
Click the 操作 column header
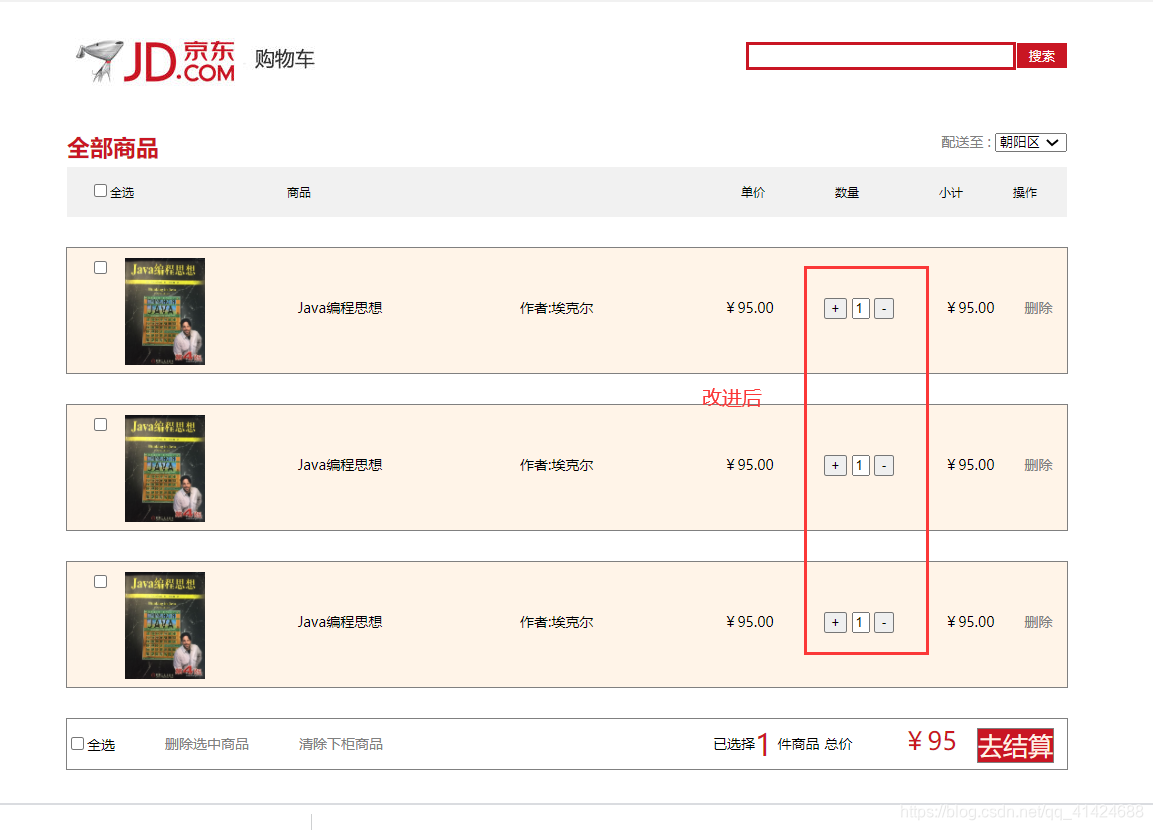tap(1024, 193)
